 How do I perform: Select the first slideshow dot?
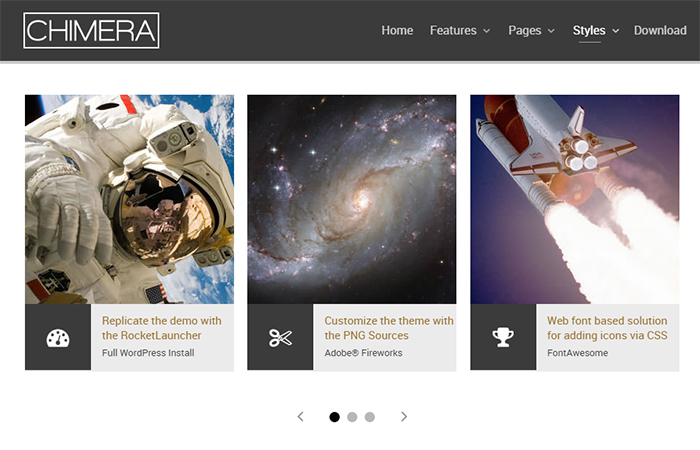tap(334, 417)
